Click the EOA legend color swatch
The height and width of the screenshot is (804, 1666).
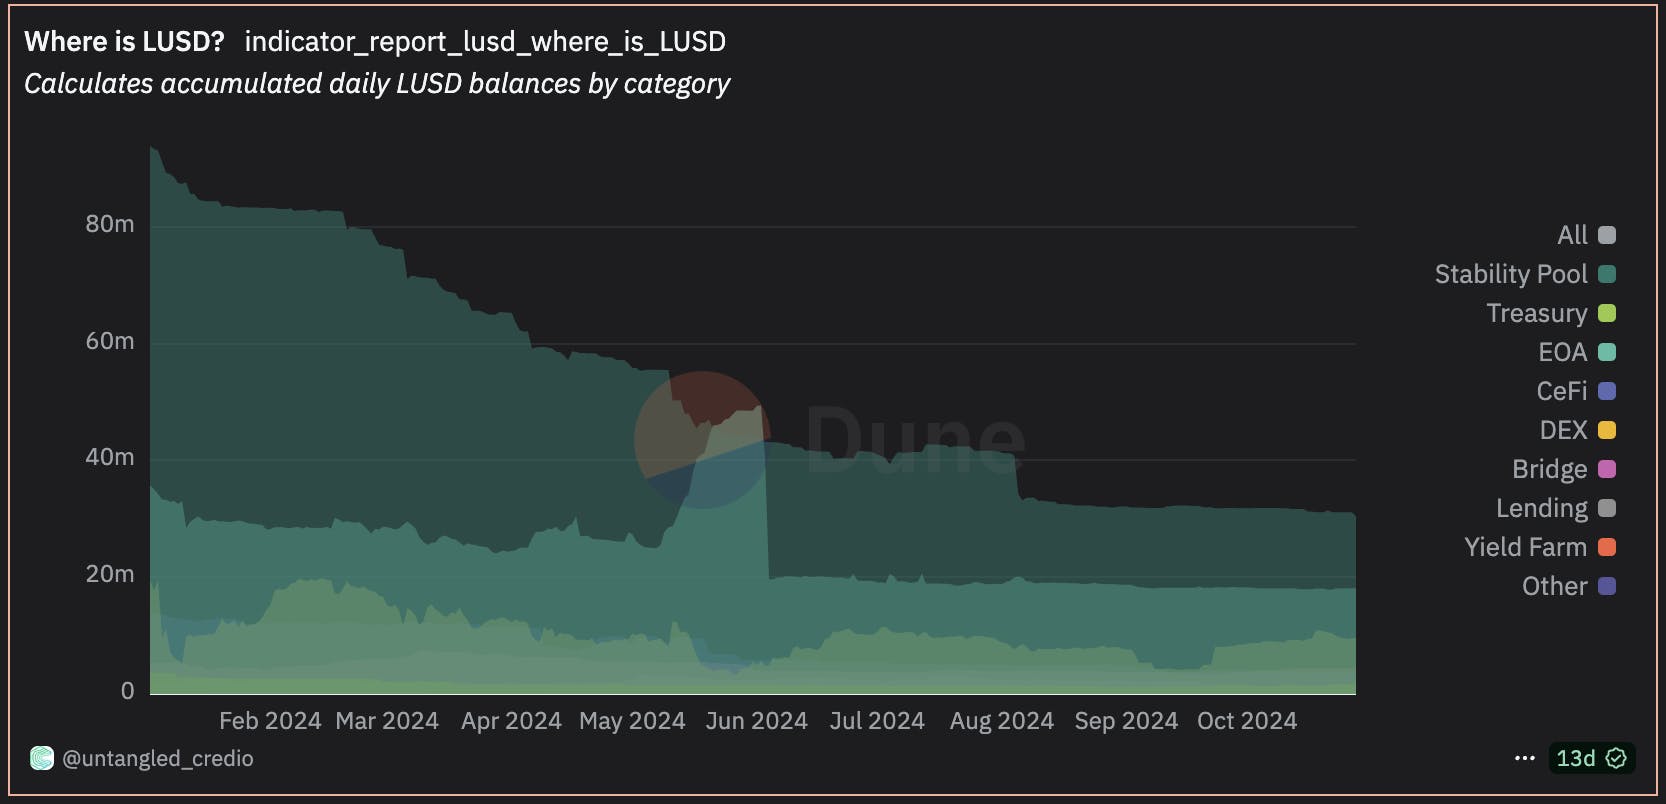pos(1607,352)
